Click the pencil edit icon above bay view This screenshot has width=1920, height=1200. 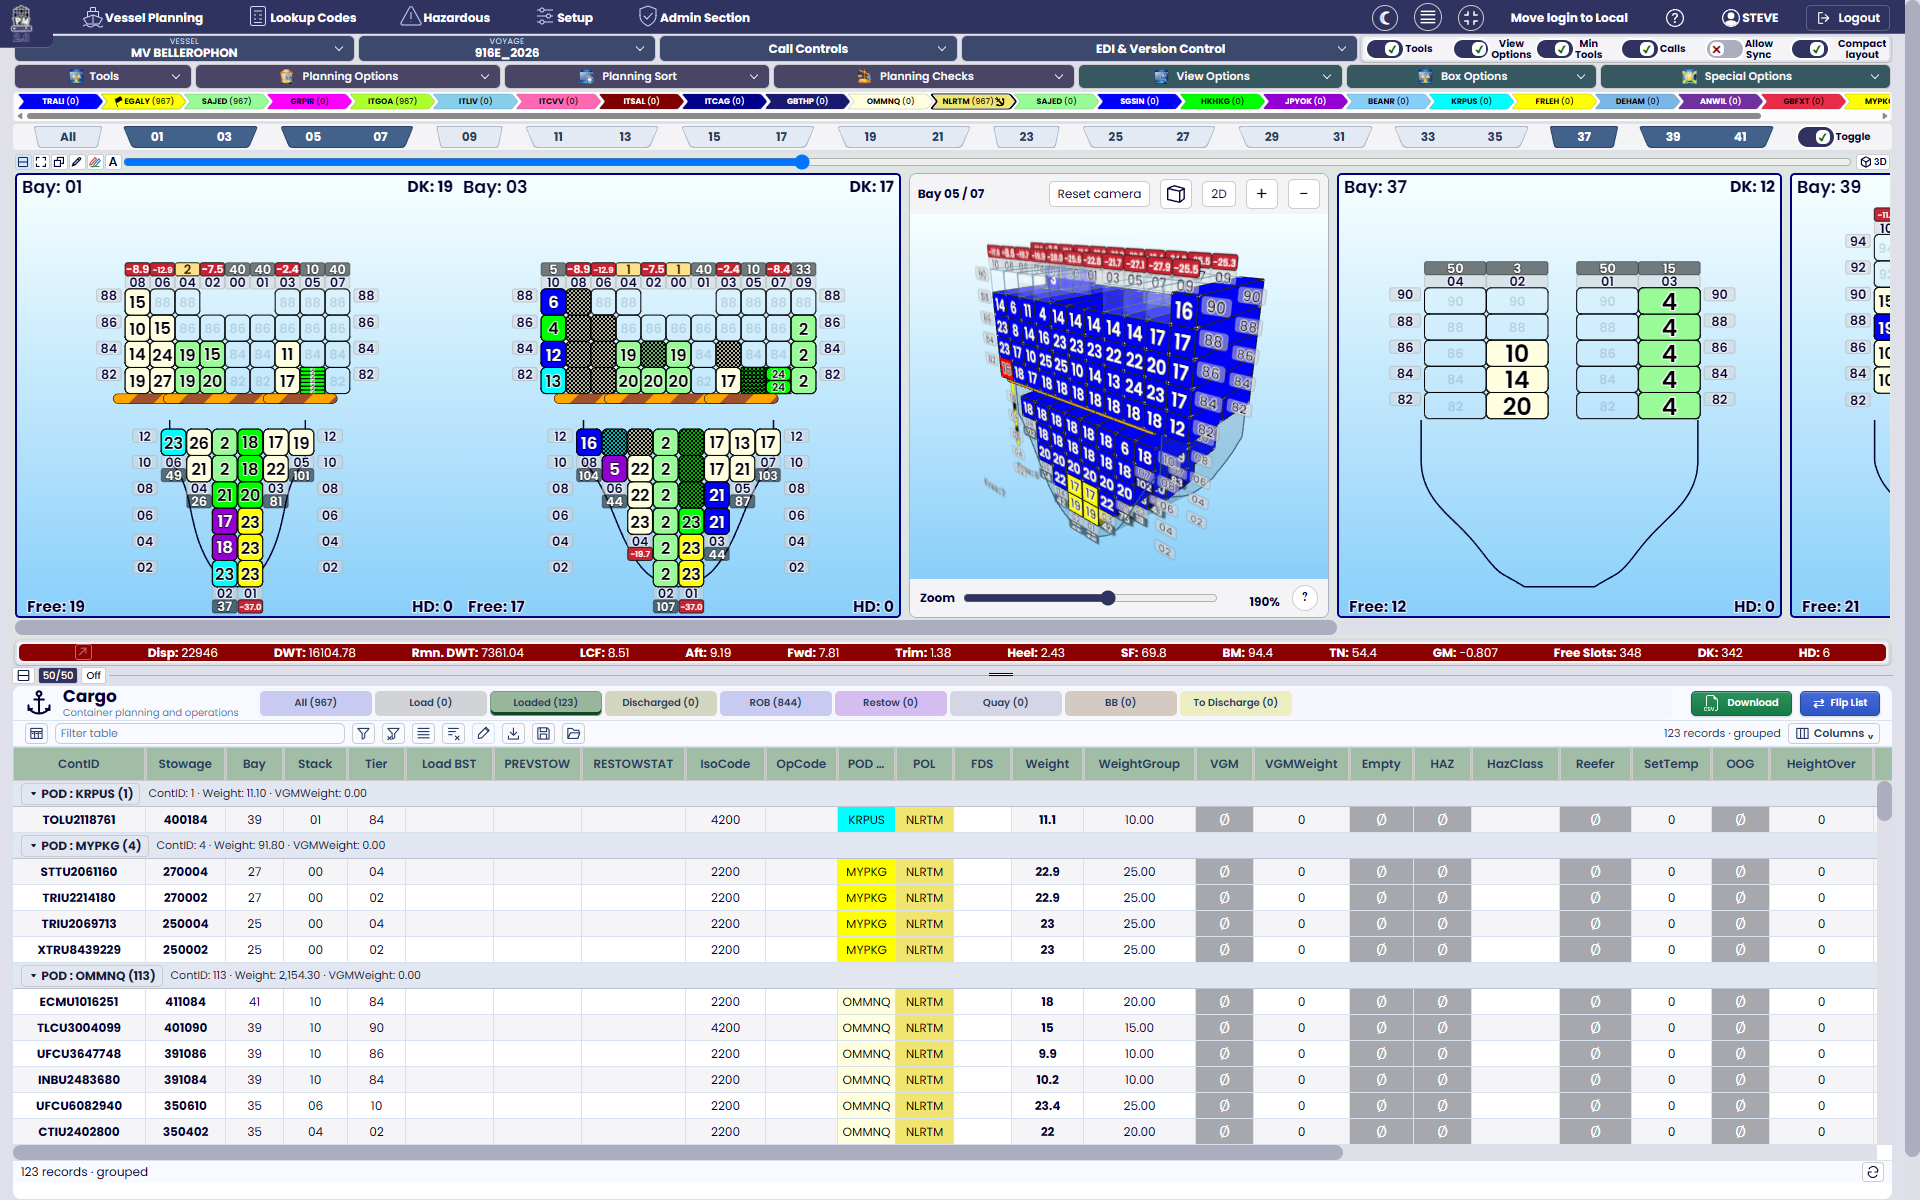coord(77,161)
